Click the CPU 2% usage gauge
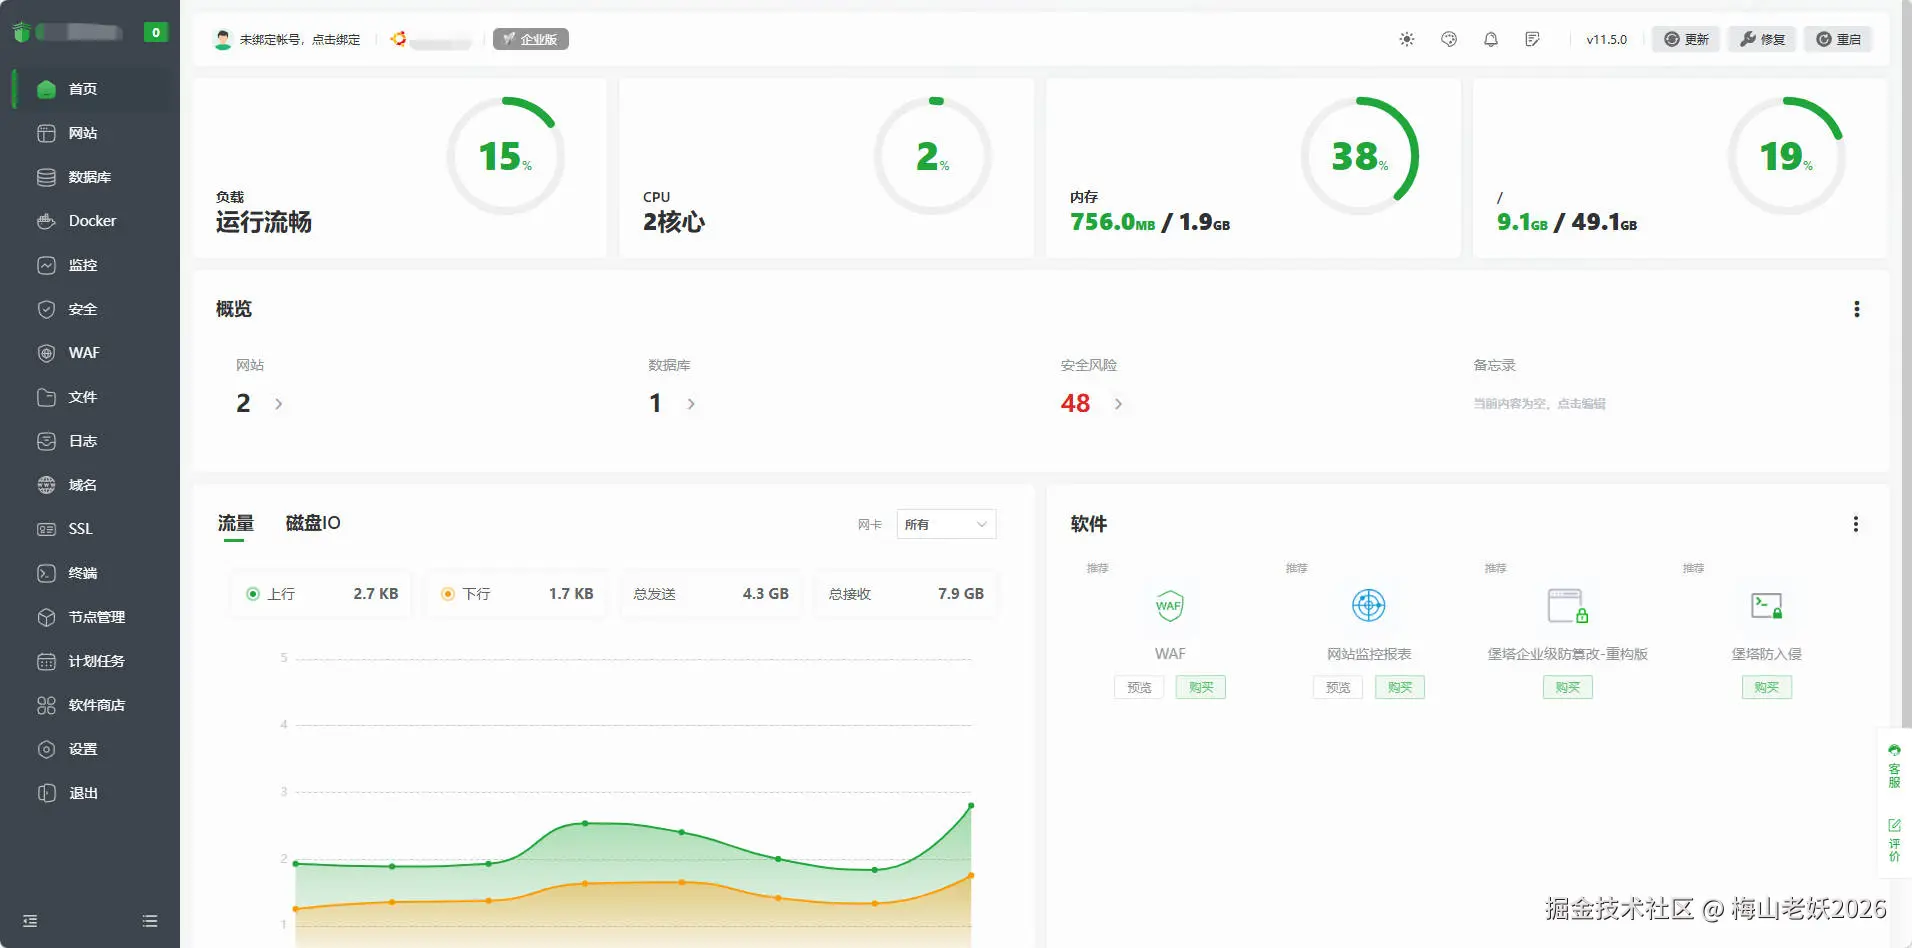The image size is (1912, 948). pos(933,156)
